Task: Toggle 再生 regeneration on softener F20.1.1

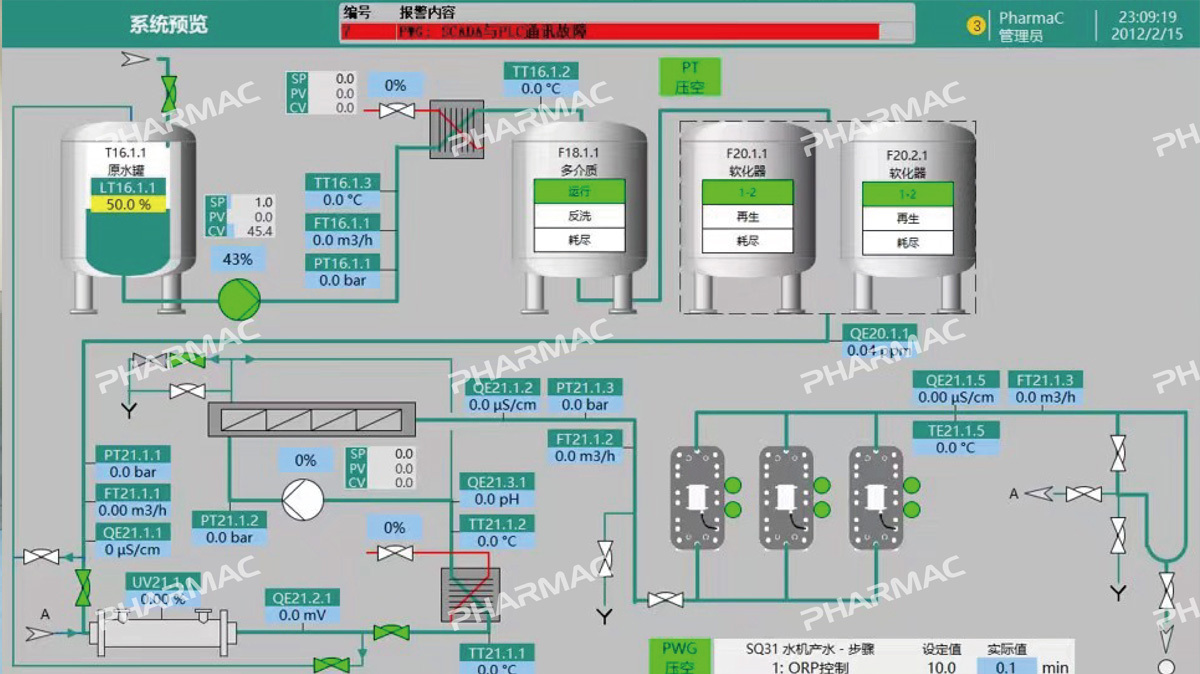Action: tap(748, 216)
